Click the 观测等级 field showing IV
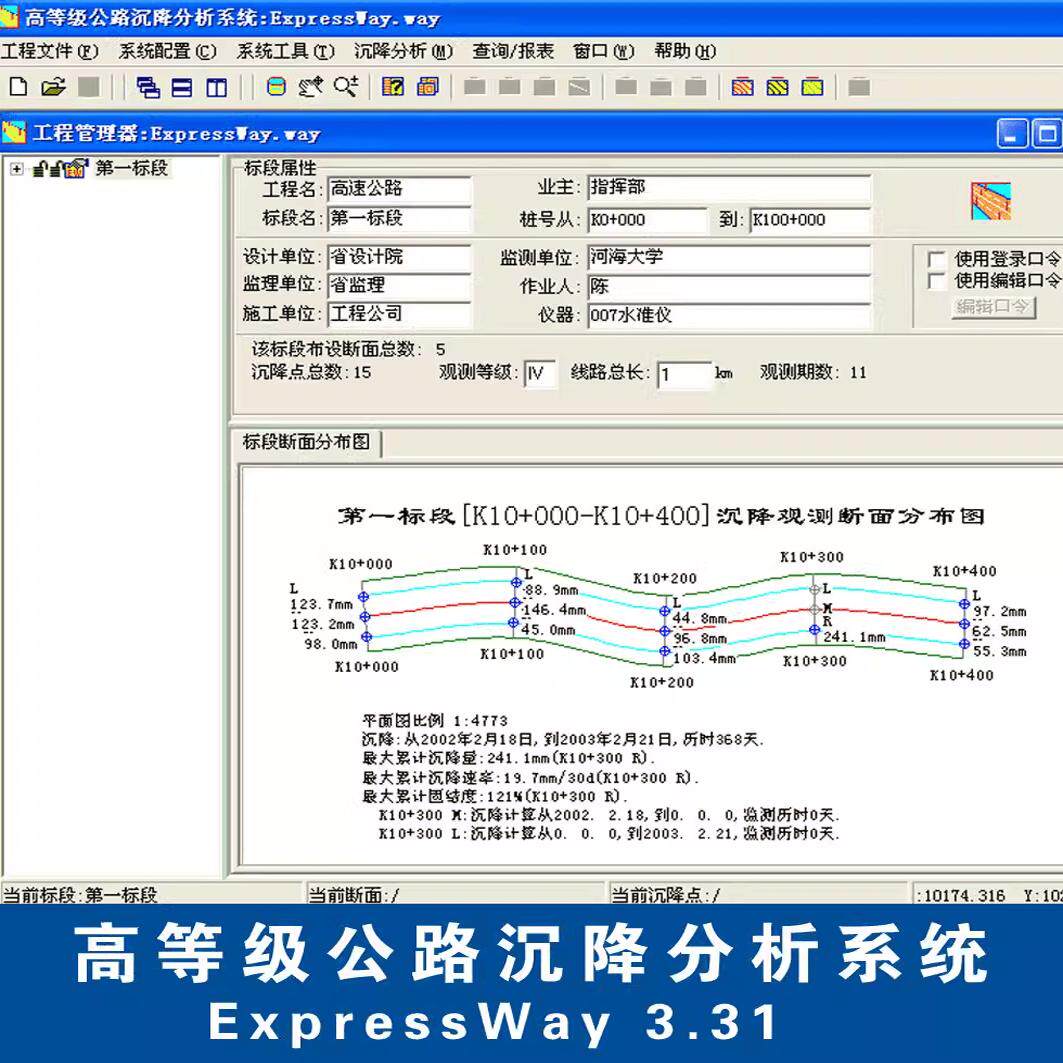The image size is (1063, 1063). pos(540,374)
